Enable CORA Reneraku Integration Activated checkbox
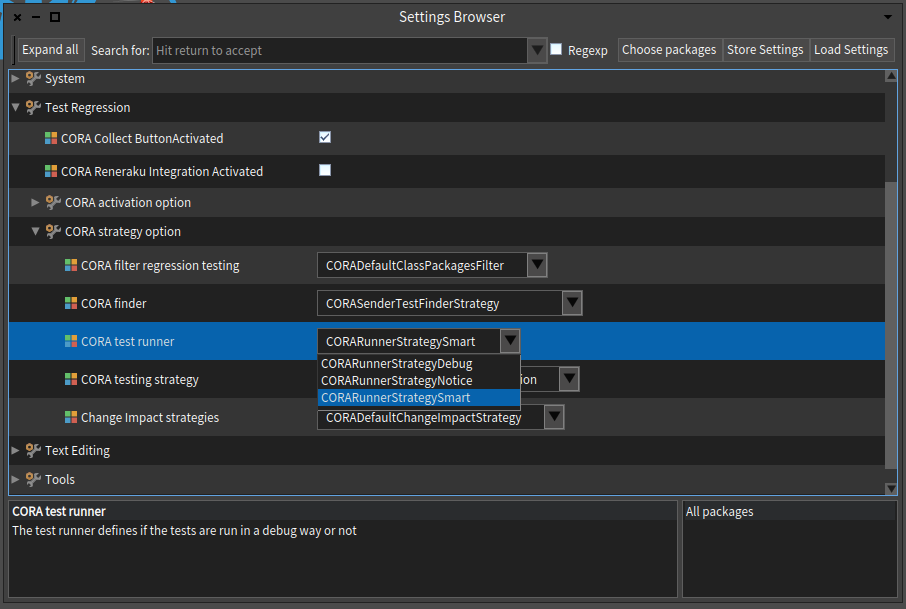The width and height of the screenshot is (906, 609). [325, 170]
